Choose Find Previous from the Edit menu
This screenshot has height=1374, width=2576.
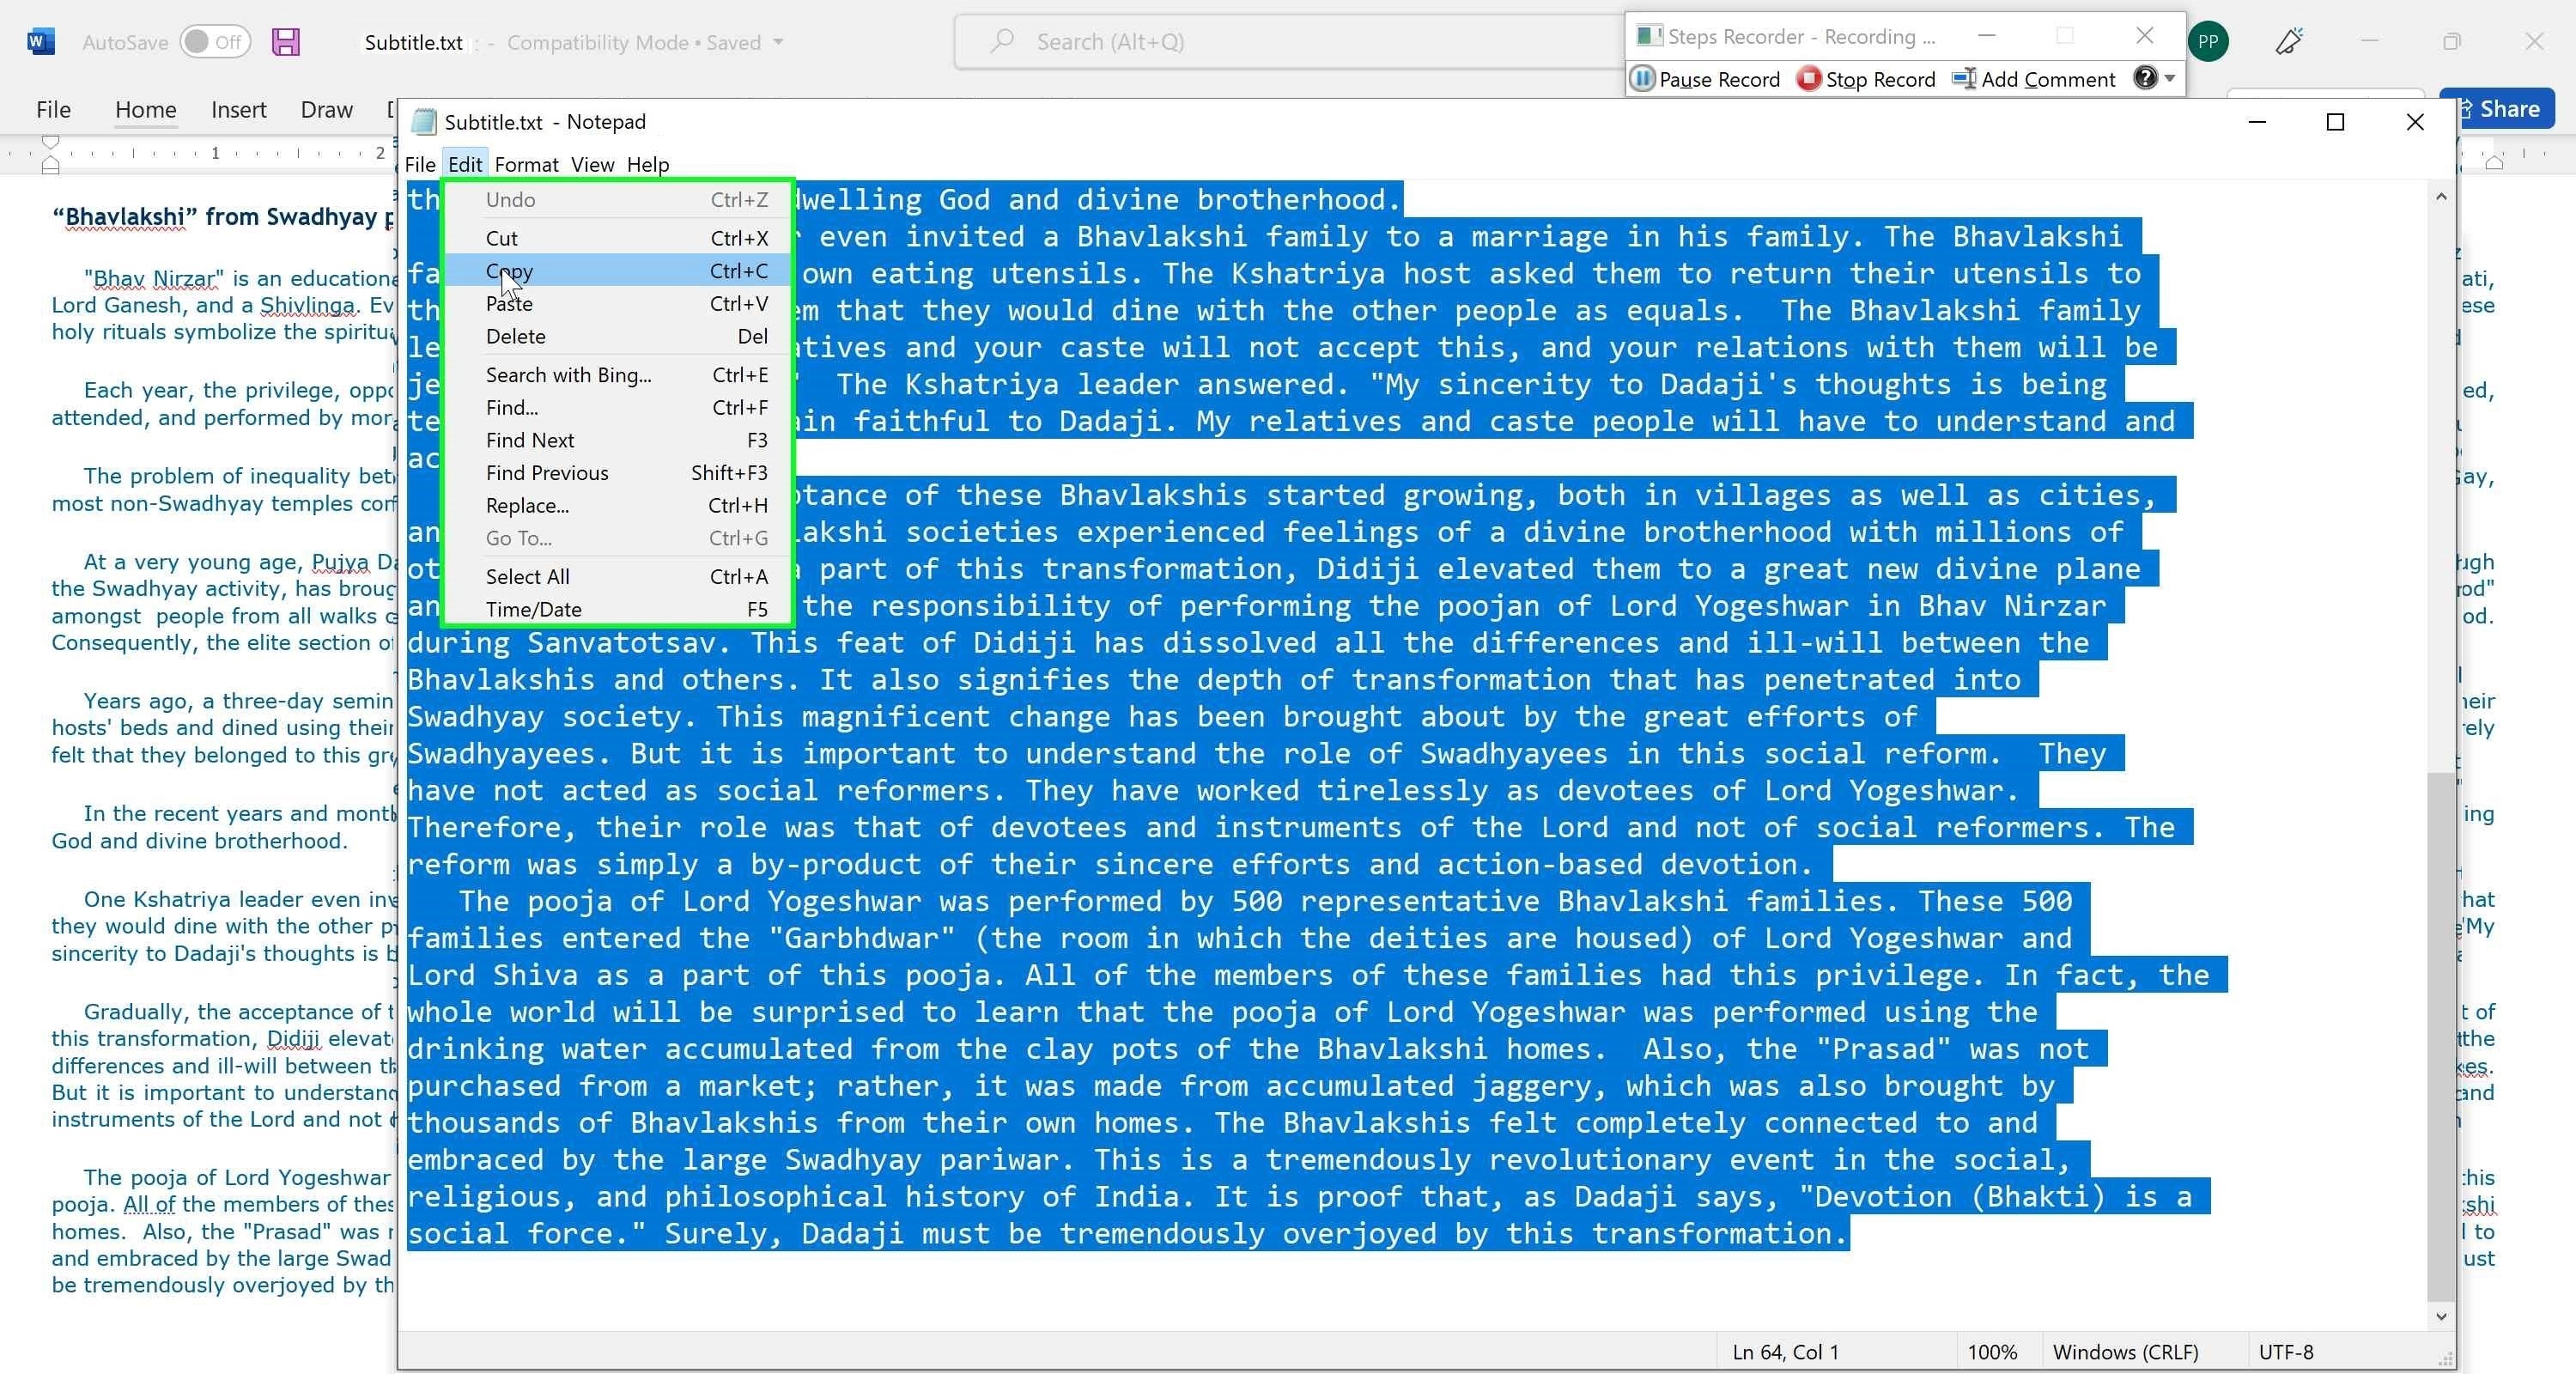619,473
